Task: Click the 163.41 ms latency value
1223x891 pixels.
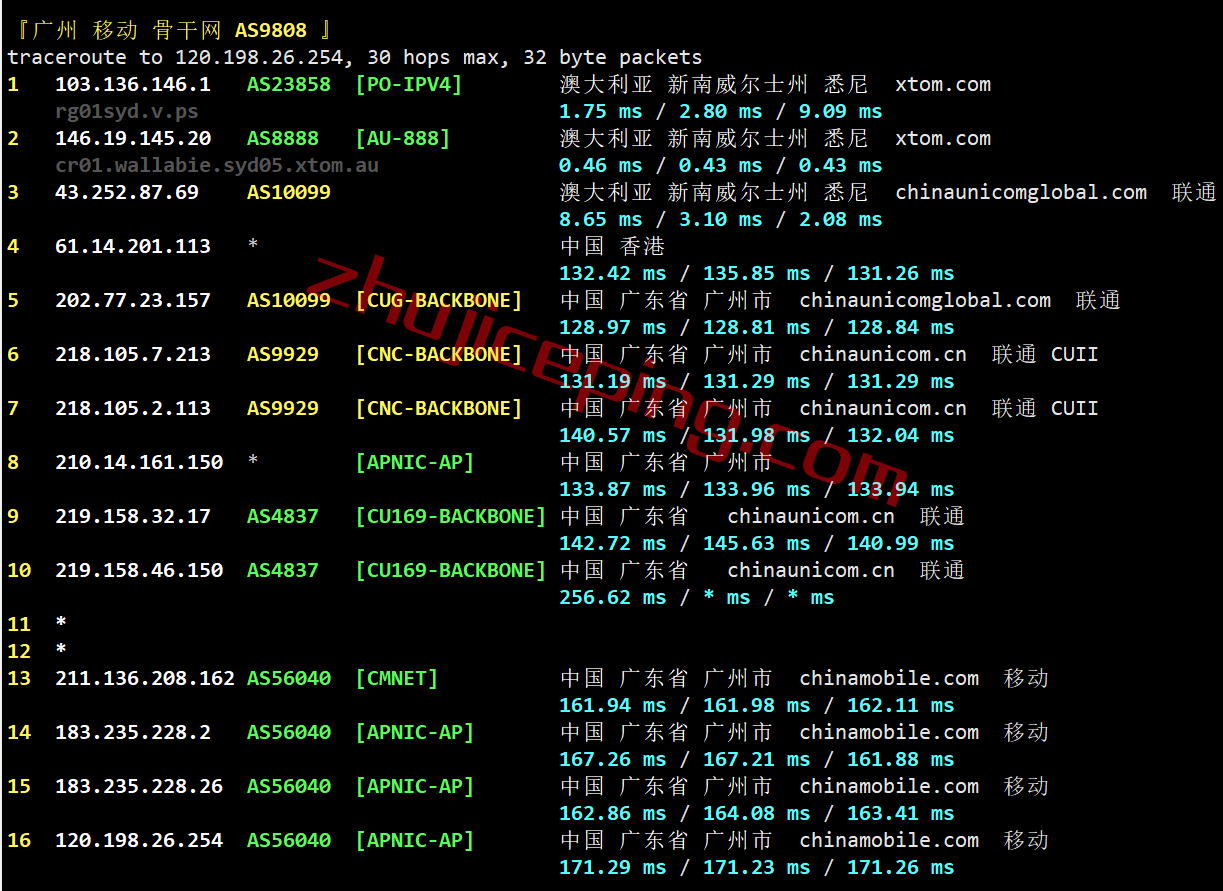Action: [901, 814]
